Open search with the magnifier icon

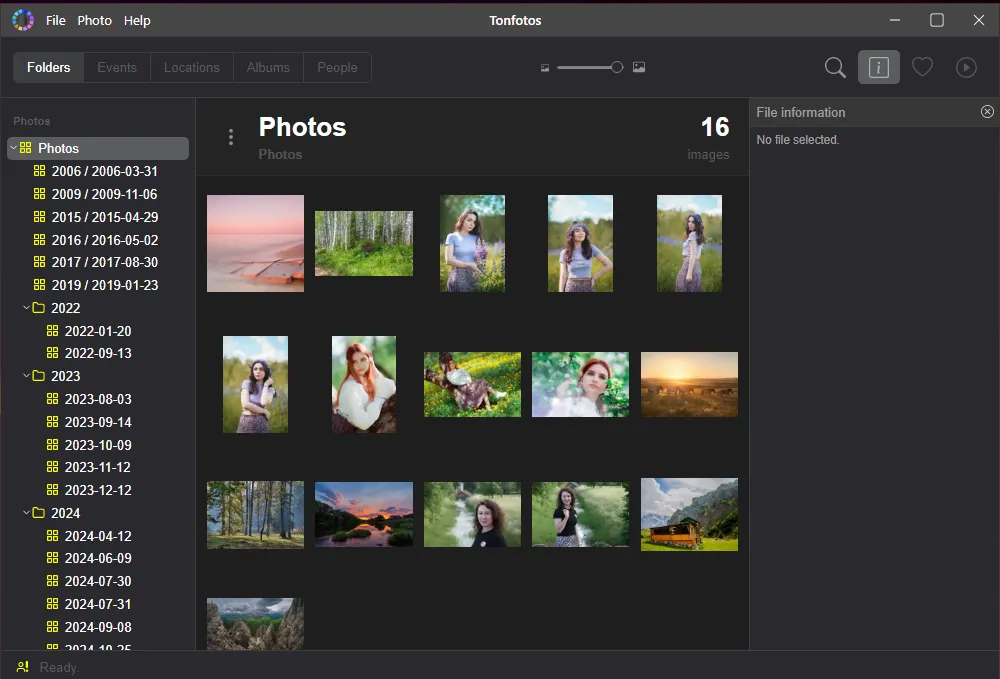[835, 67]
